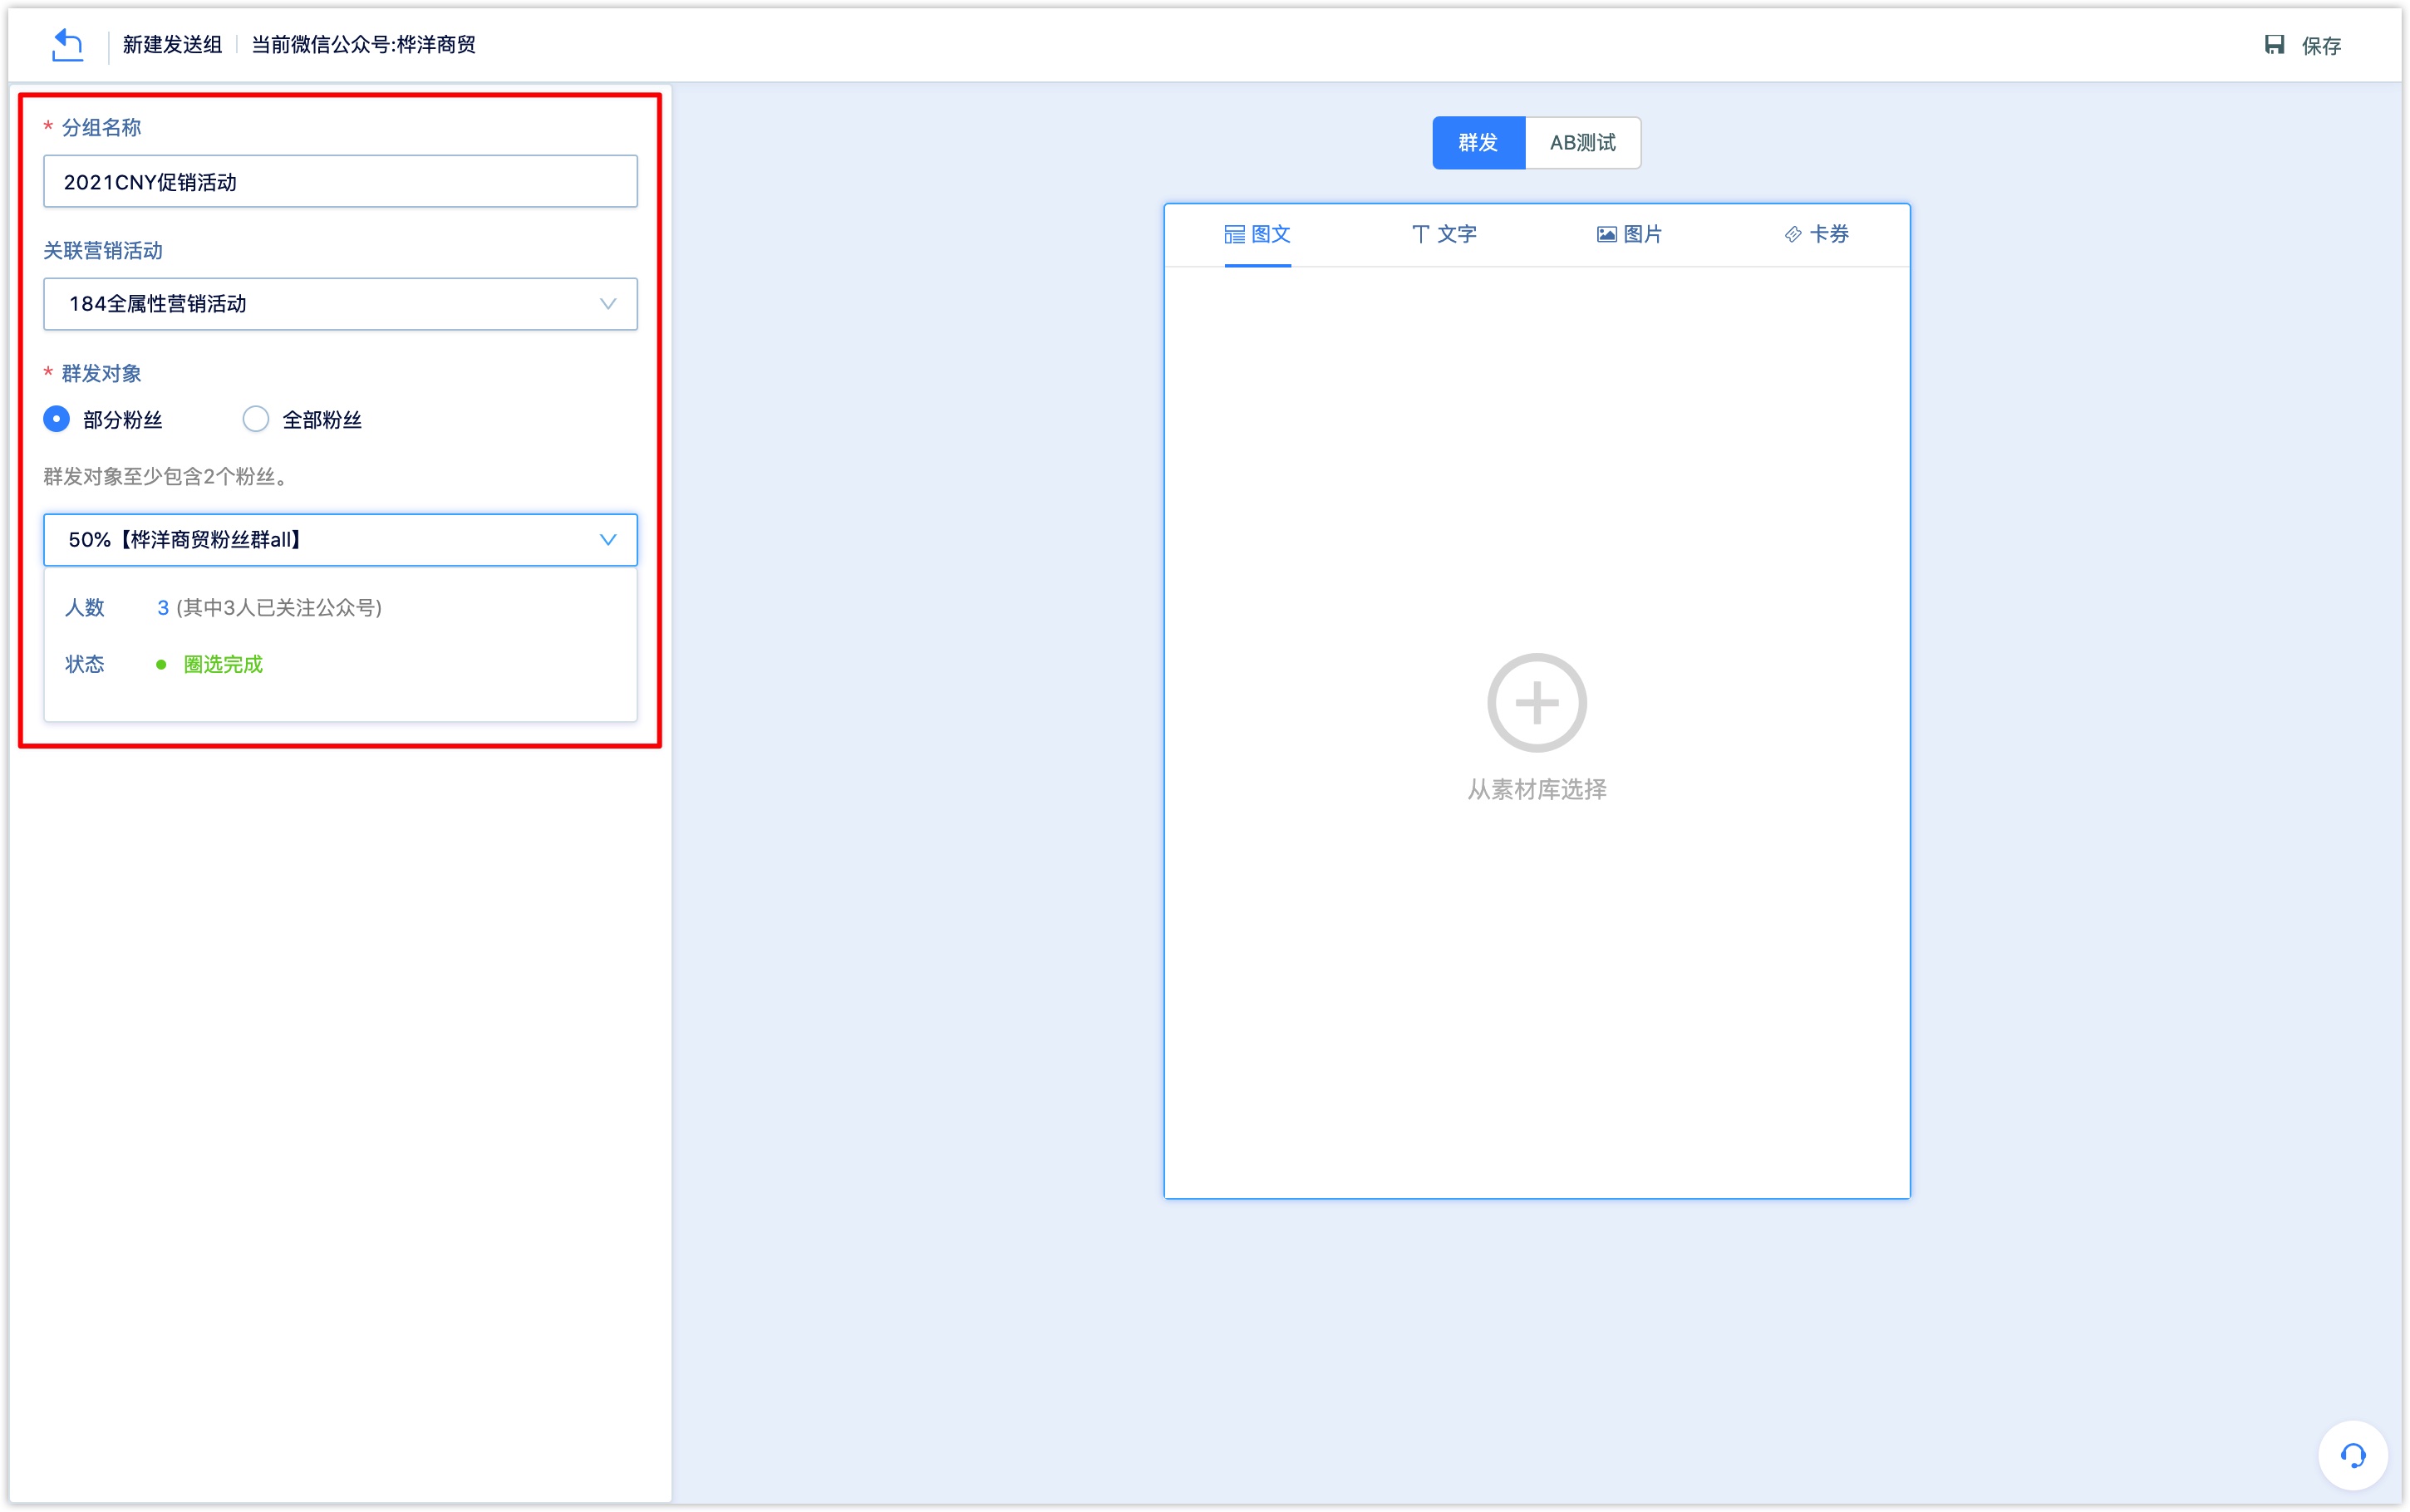Click the 新建发送组 title text
The image size is (2410, 1512).
[172, 45]
